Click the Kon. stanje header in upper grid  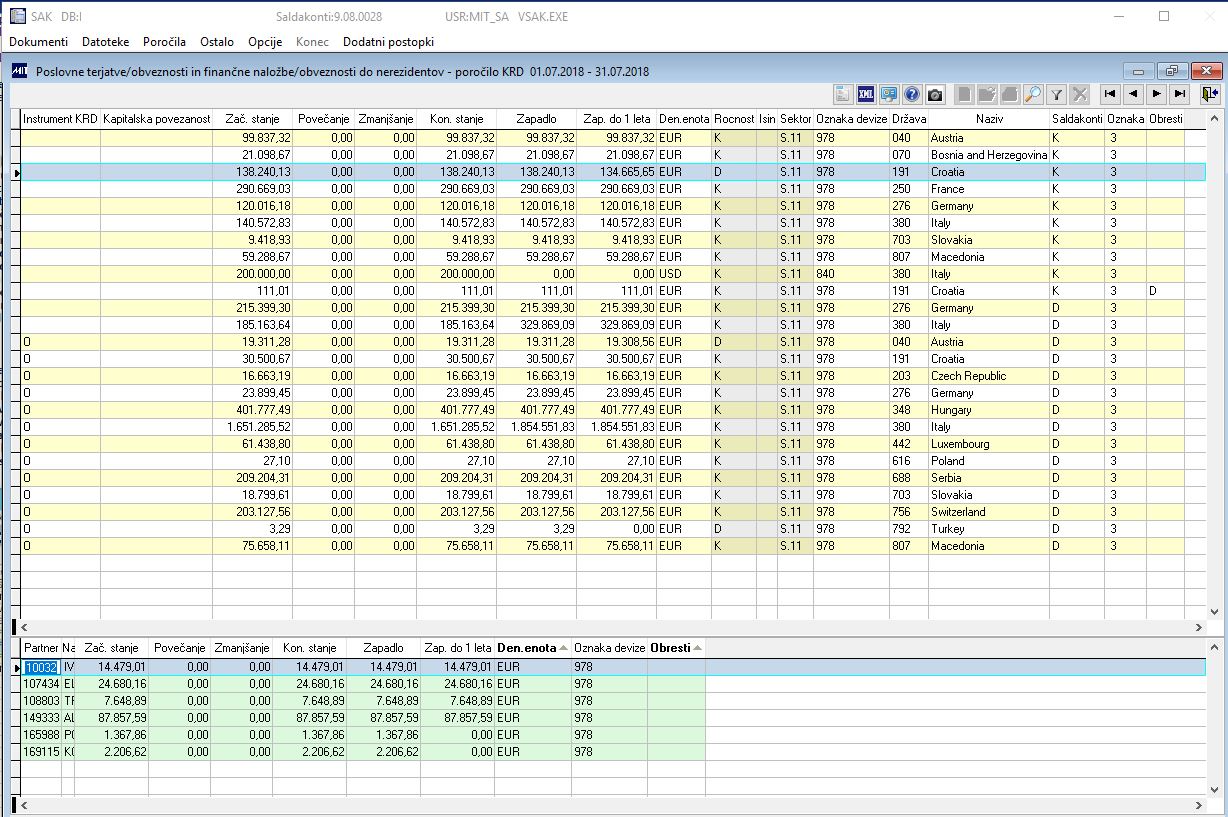(456, 119)
